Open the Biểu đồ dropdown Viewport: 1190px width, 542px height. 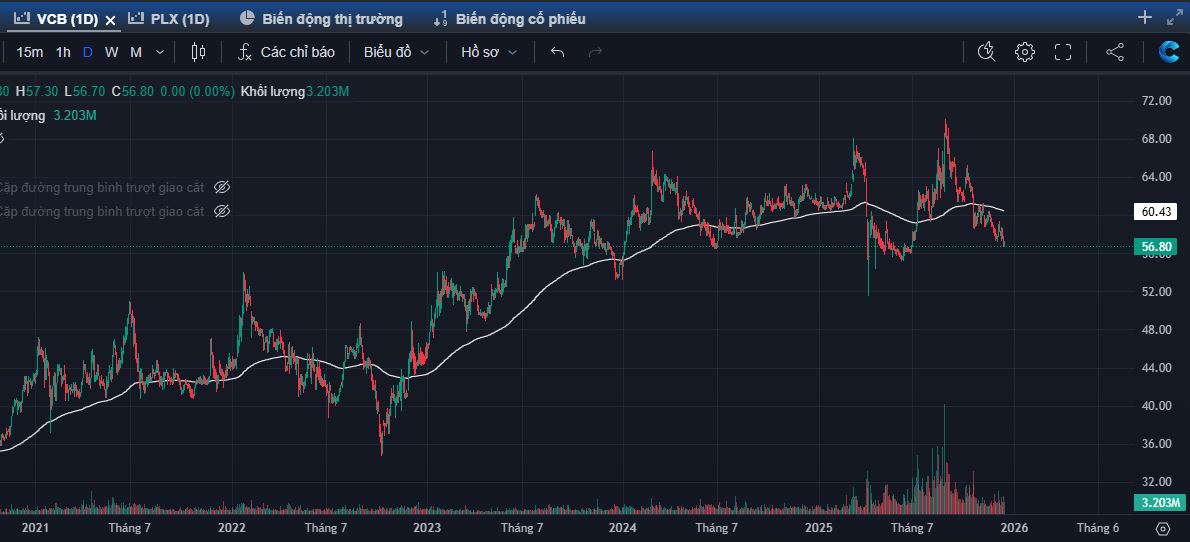[x=396, y=52]
